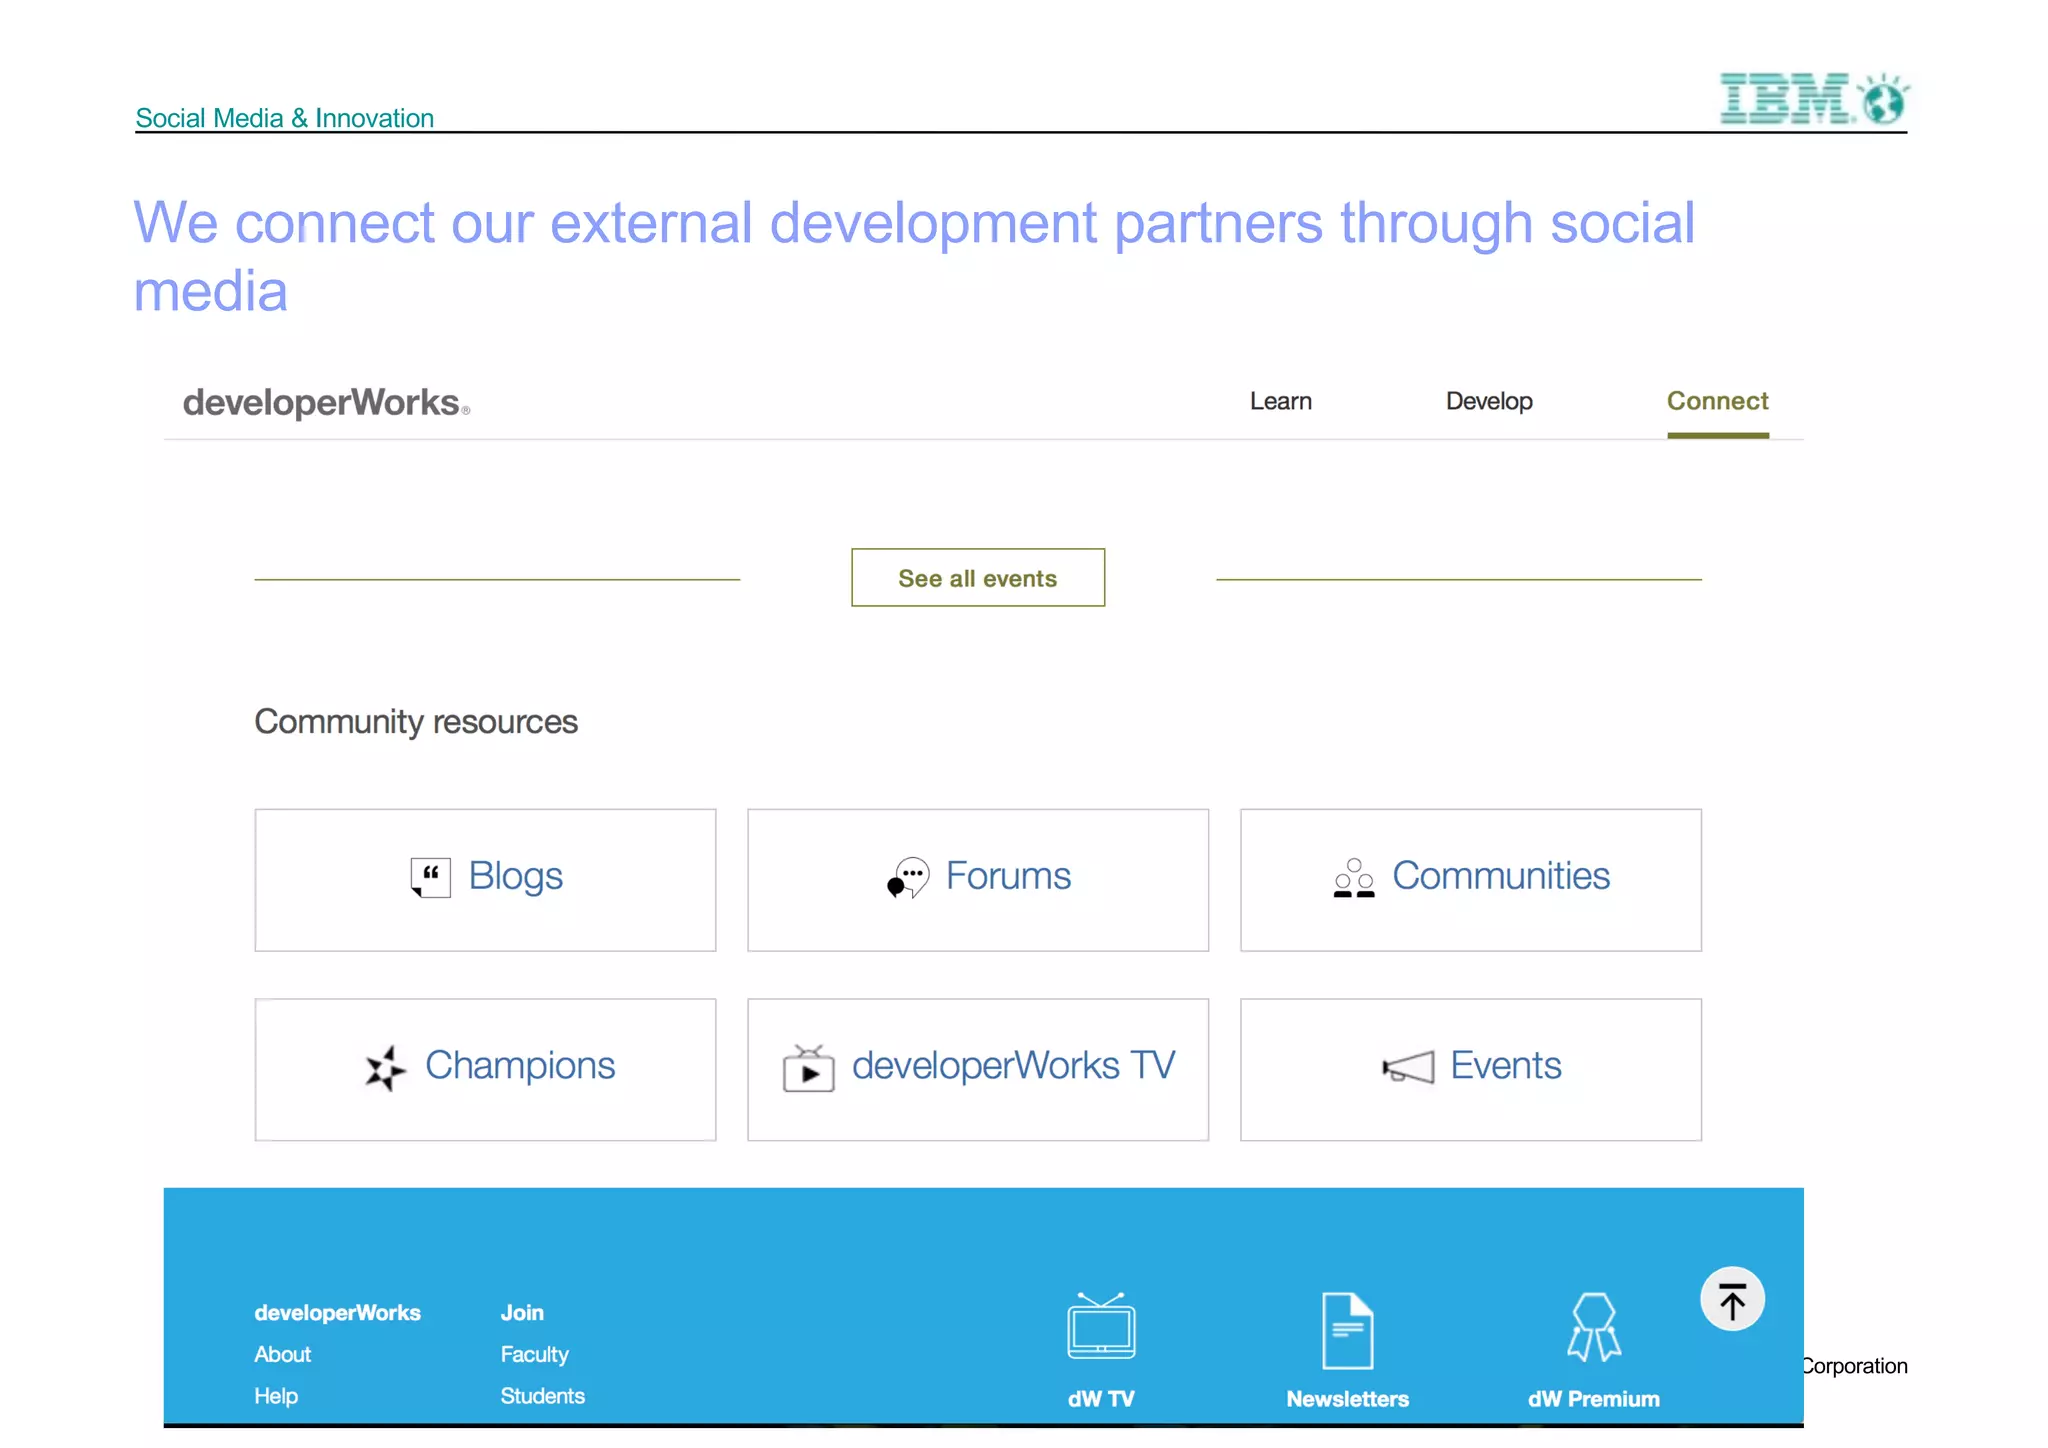
Task: Click the dW Premium footer label
Action: [1594, 1399]
